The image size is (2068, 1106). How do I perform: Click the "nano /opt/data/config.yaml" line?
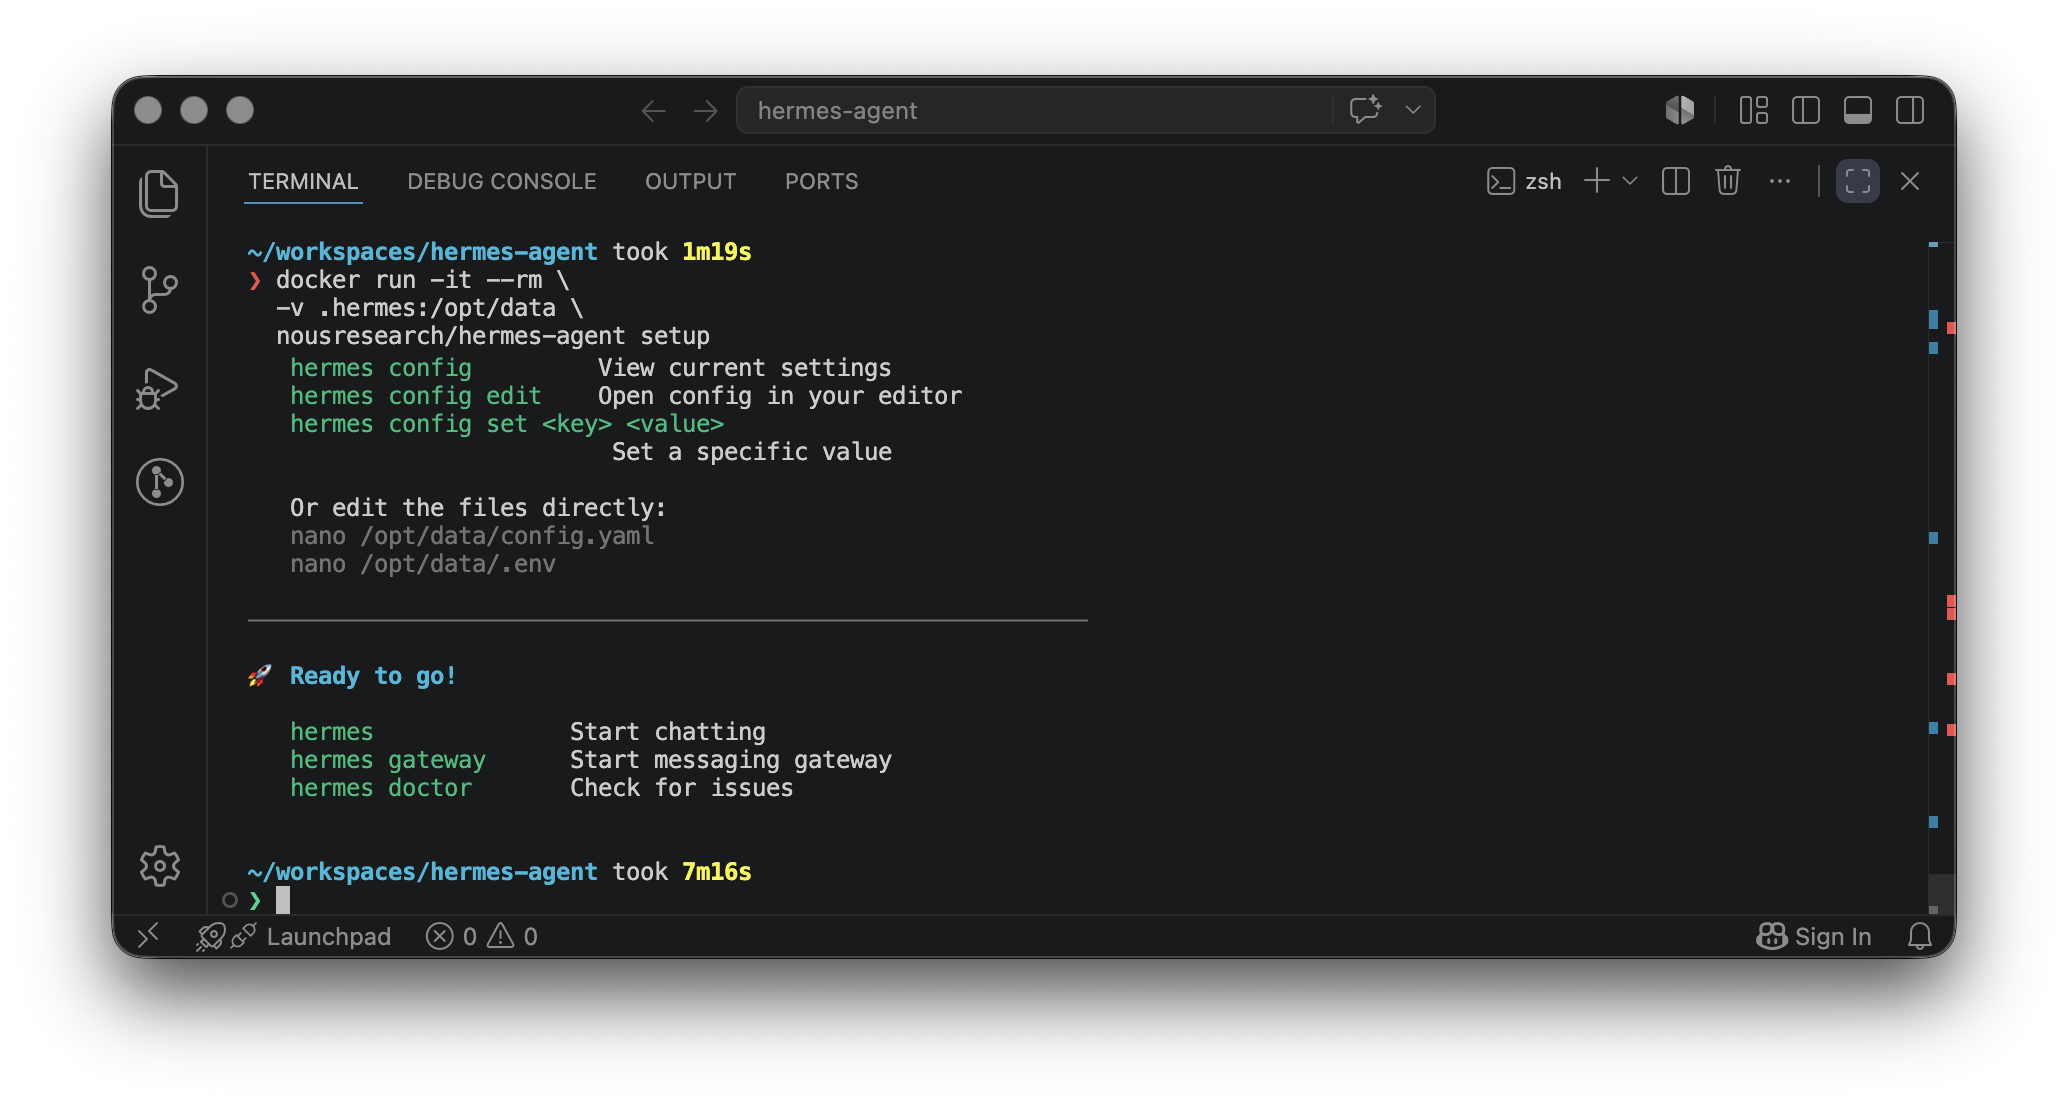(472, 536)
